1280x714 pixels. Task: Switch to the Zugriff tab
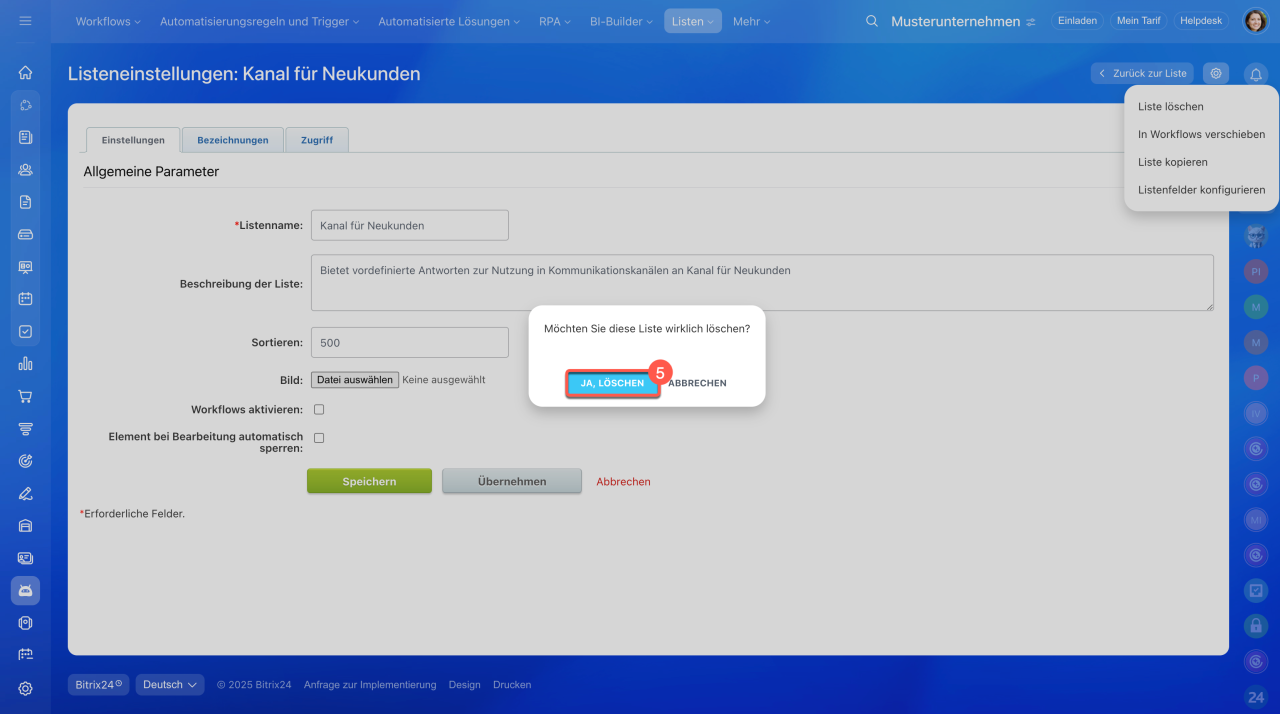(317, 140)
